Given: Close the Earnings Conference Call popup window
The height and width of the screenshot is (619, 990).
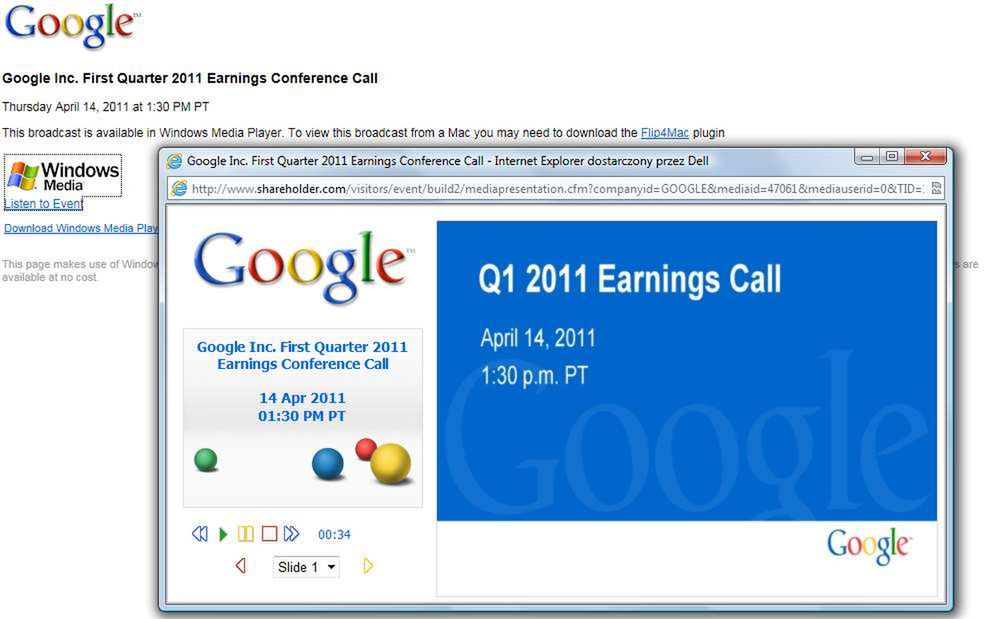Looking at the screenshot, I should pos(926,157).
